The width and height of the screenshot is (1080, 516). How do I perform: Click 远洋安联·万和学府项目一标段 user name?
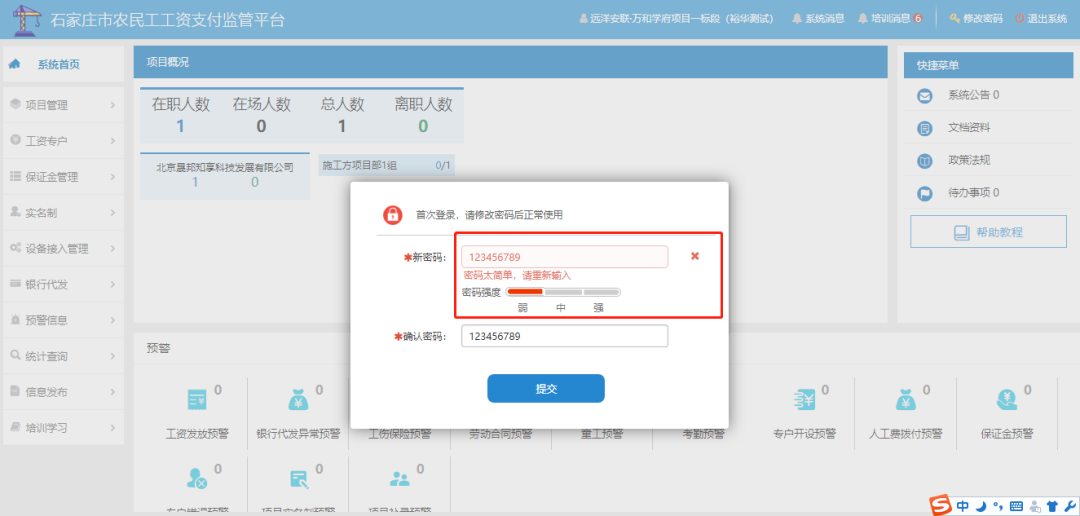[681, 19]
